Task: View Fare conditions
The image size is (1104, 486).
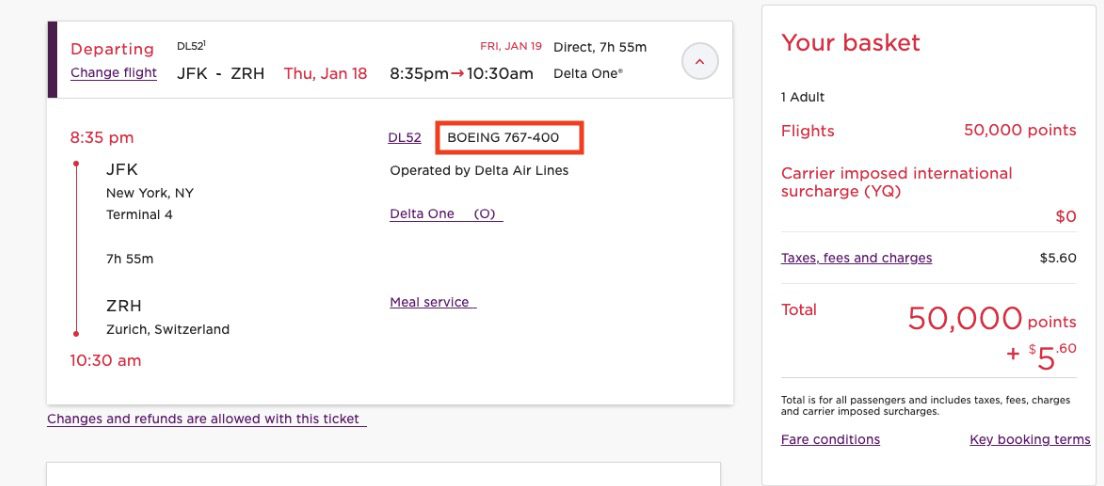Action: click(830, 440)
